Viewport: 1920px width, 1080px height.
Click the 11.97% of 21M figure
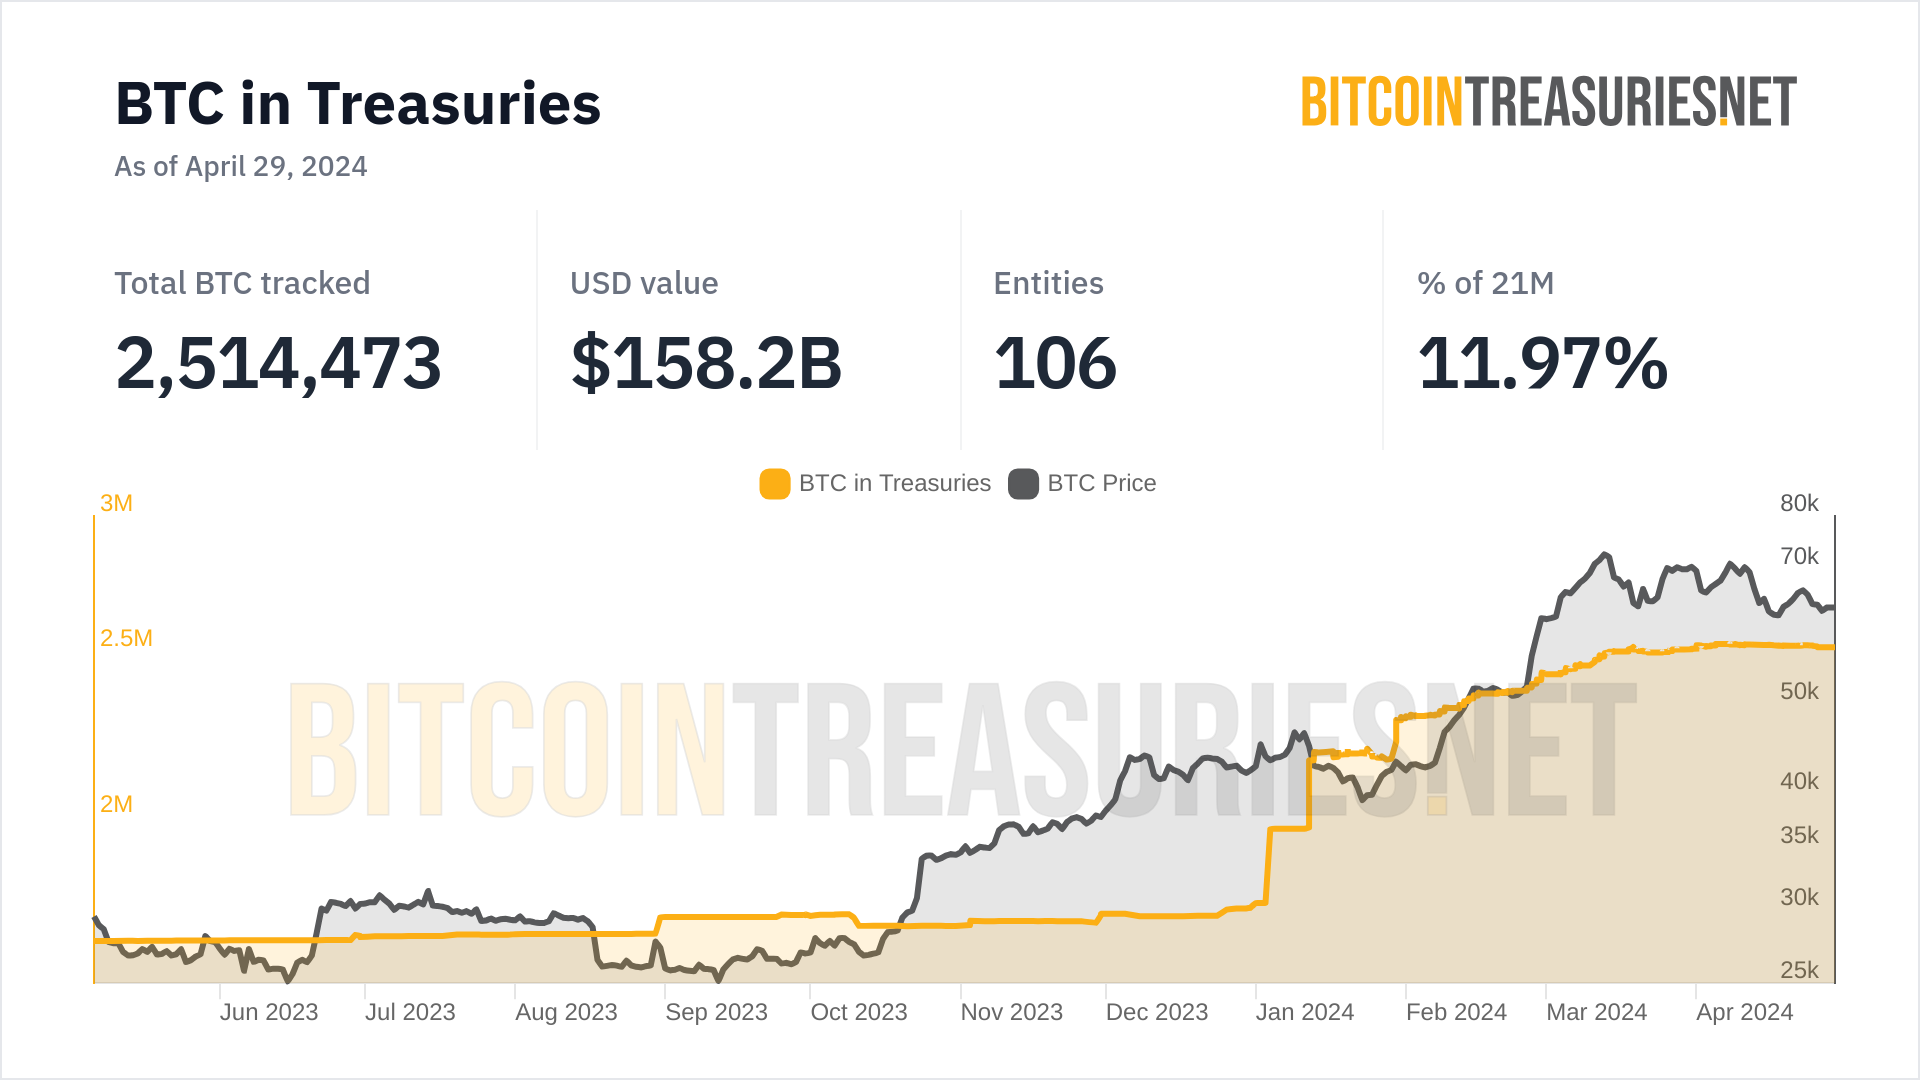click(x=1542, y=363)
